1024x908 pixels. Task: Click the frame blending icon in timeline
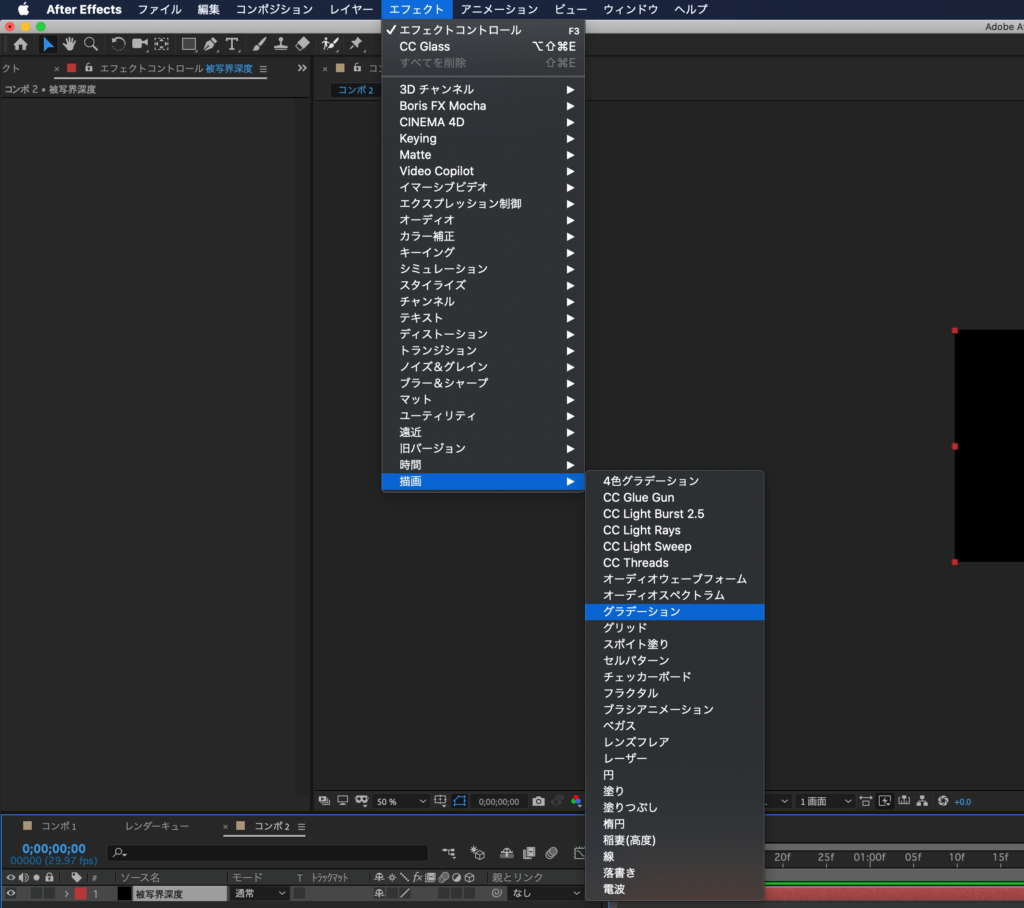click(x=529, y=852)
